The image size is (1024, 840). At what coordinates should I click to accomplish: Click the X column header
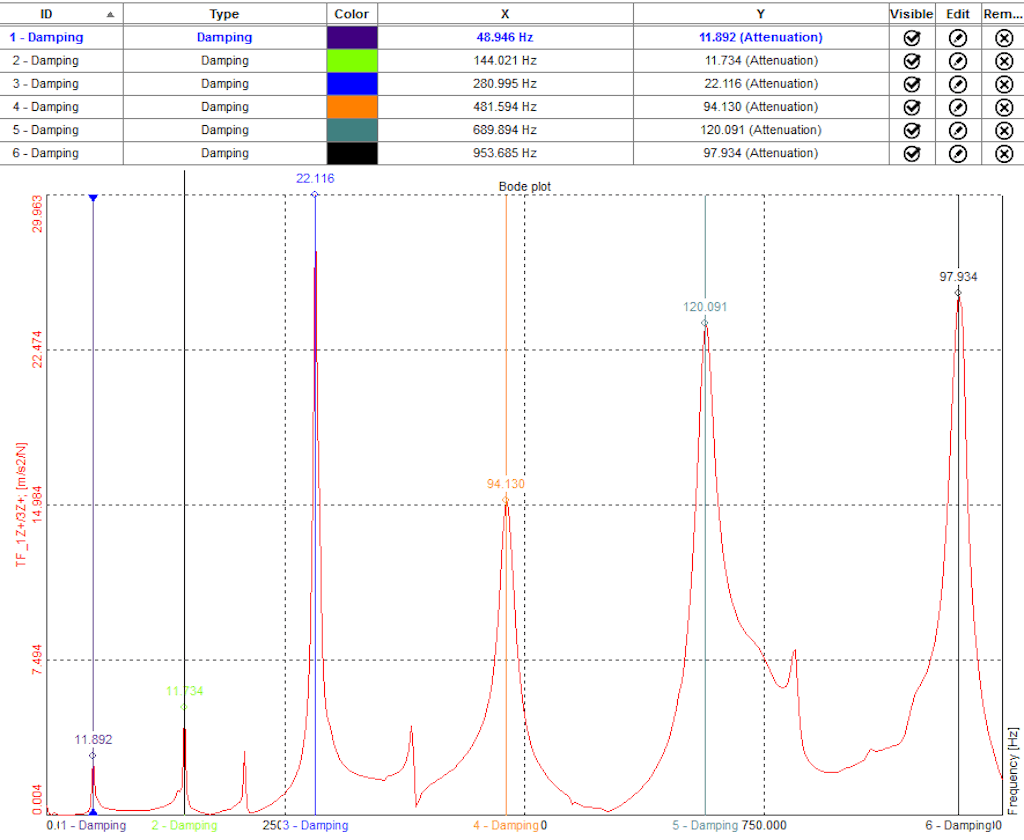(x=505, y=14)
